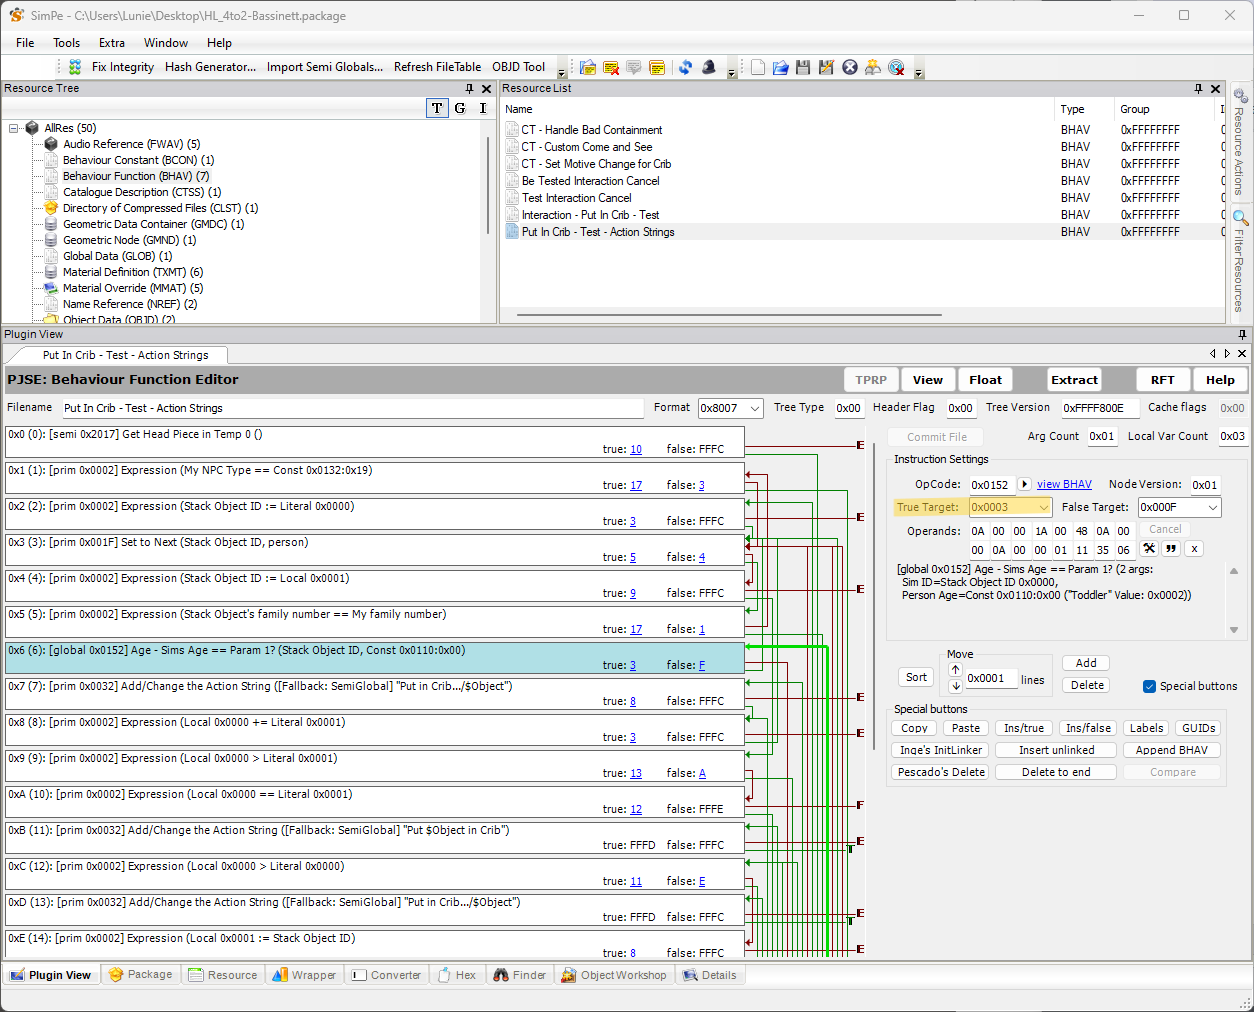Pin the Plugin View panel

[x=1242, y=334]
